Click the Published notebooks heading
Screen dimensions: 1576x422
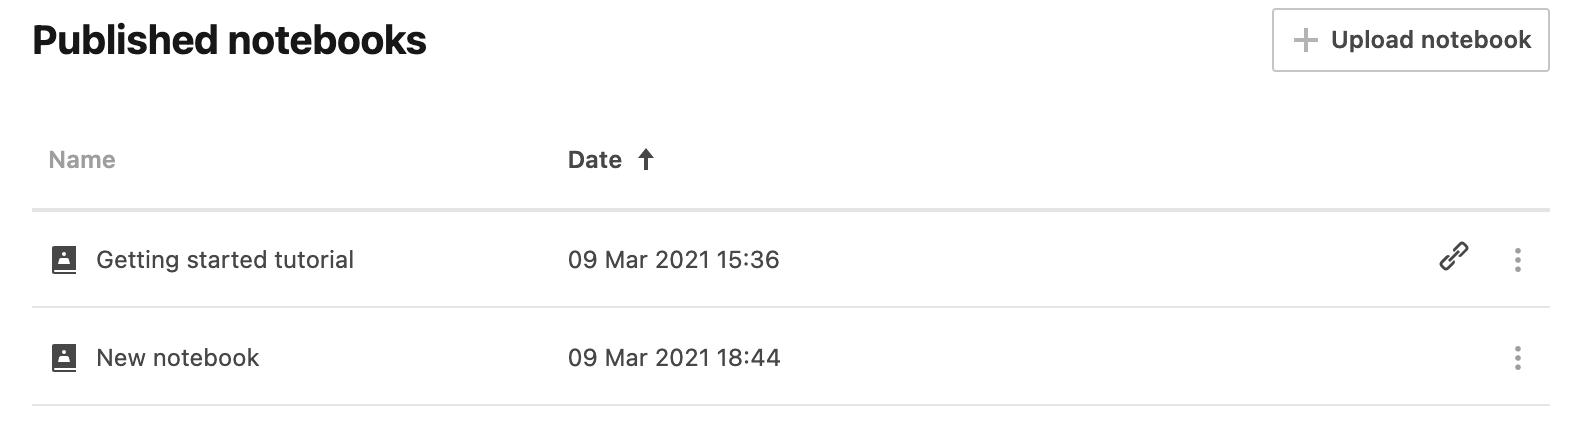[230, 40]
